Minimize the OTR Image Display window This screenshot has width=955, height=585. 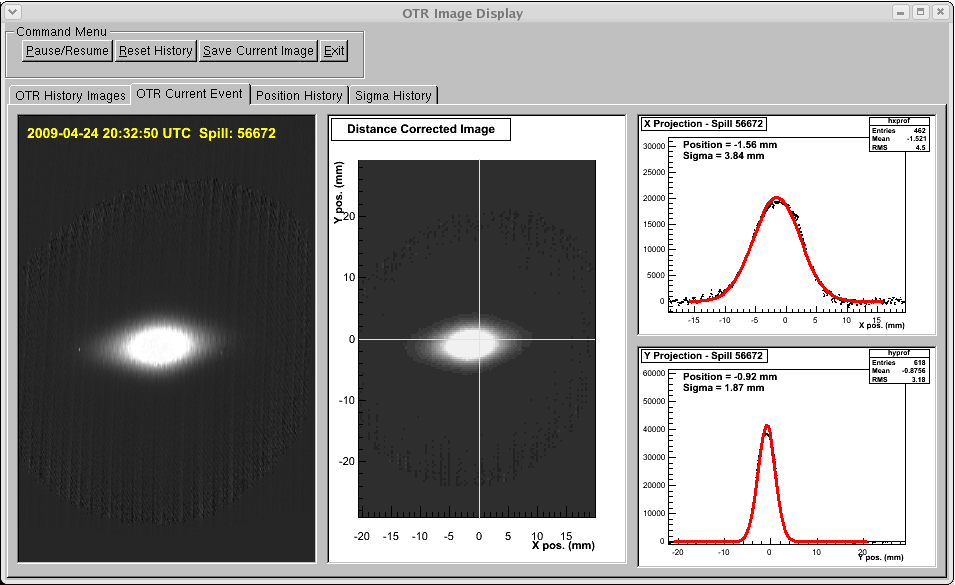click(901, 13)
